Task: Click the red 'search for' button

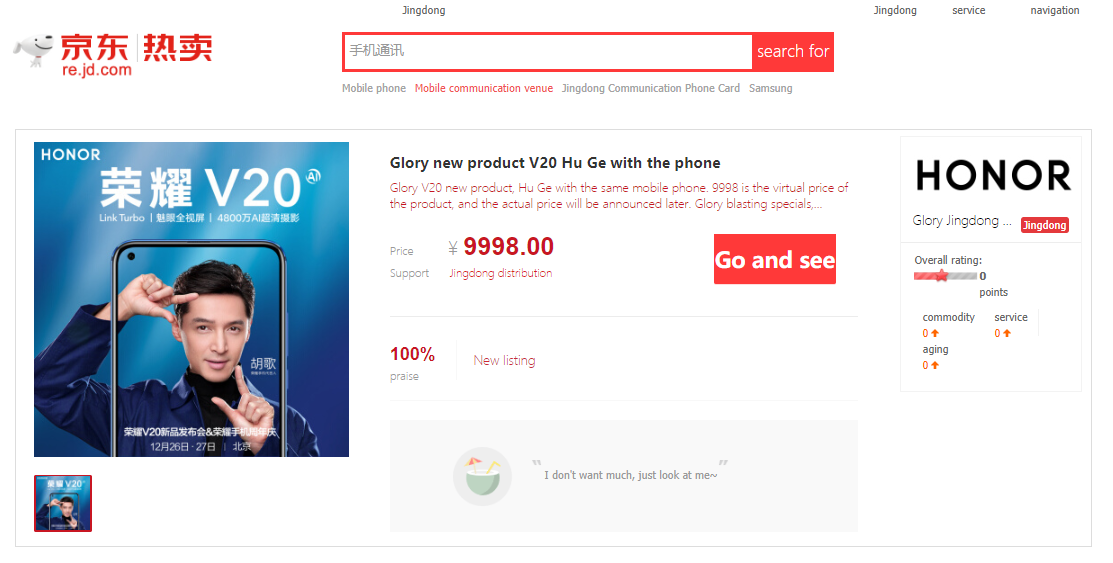Action: click(793, 51)
